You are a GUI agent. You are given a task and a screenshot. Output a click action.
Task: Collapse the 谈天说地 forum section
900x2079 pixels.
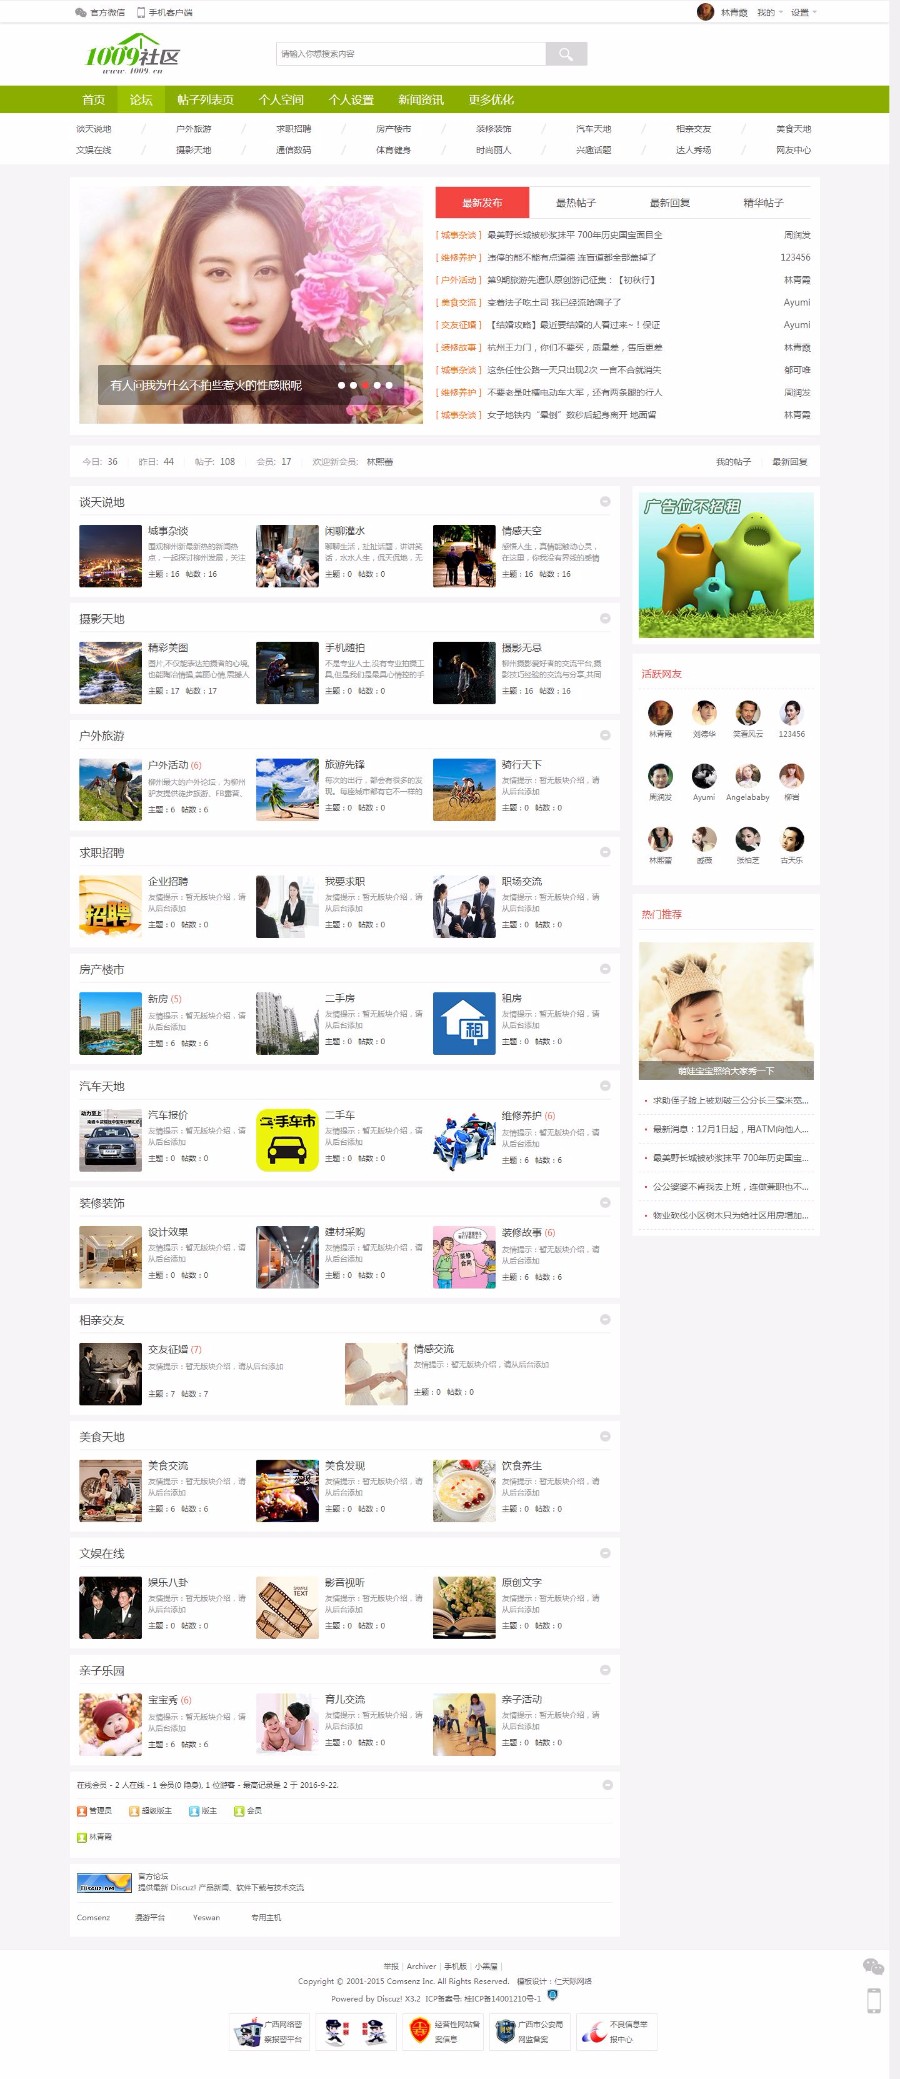pos(605,501)
